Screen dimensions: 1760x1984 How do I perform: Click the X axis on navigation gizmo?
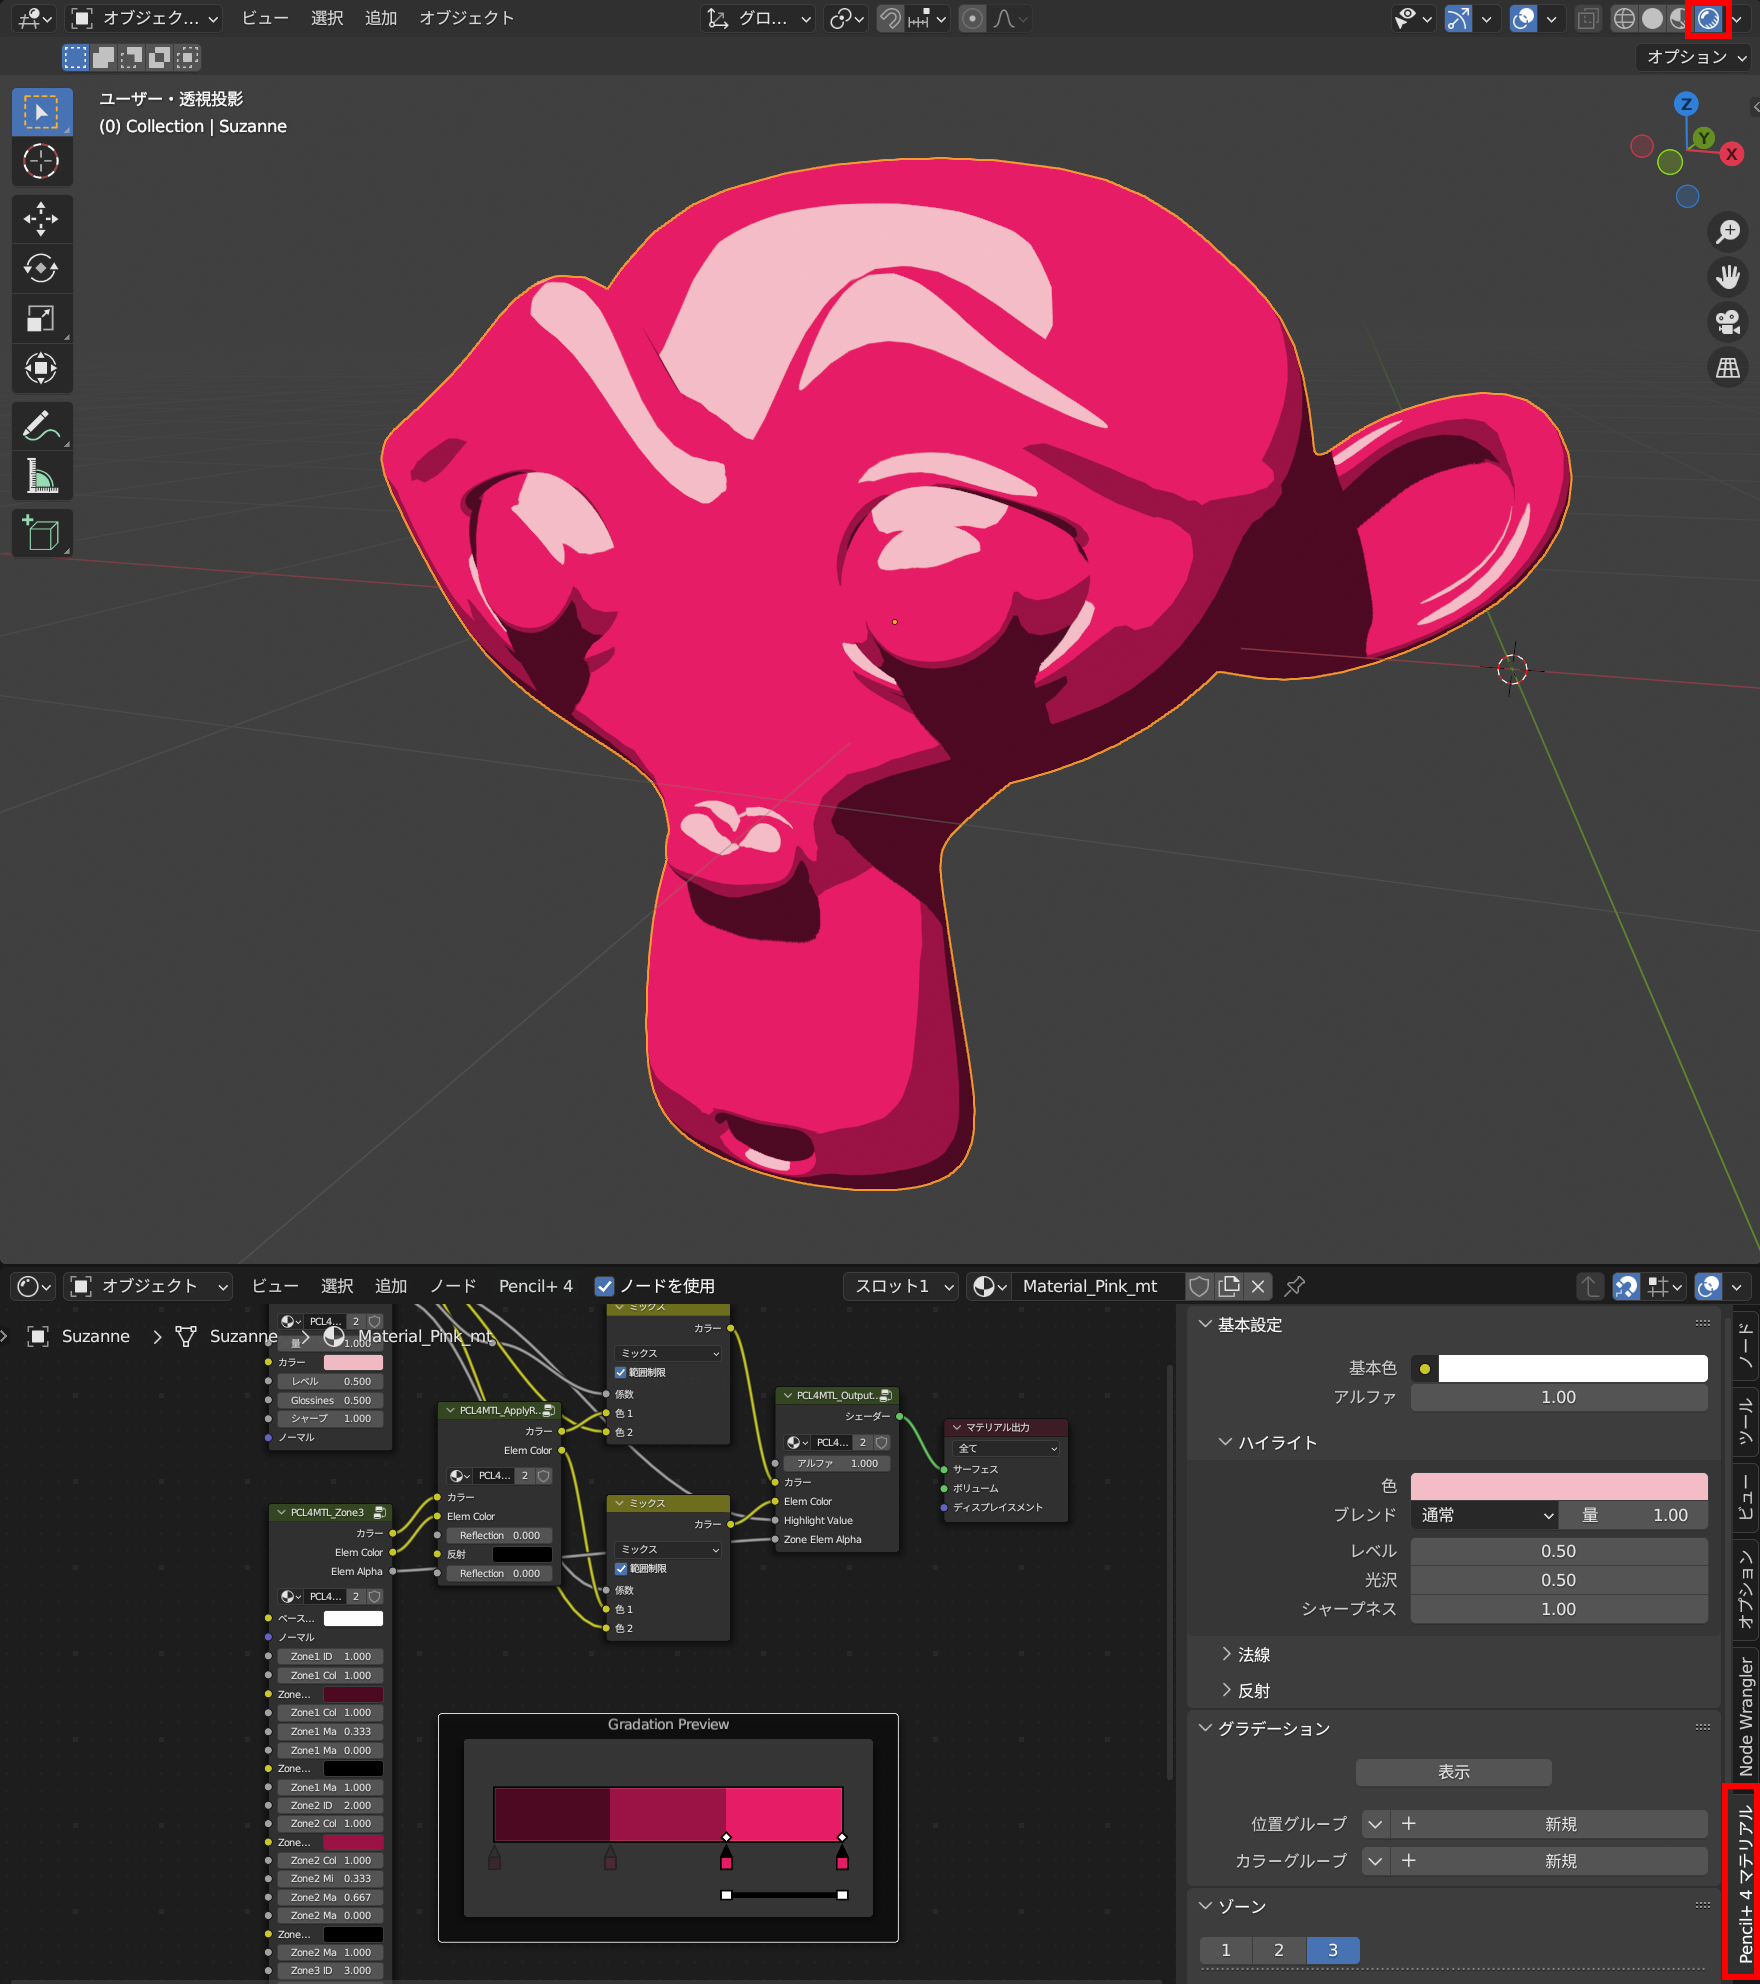click(x=1731, y=154)
